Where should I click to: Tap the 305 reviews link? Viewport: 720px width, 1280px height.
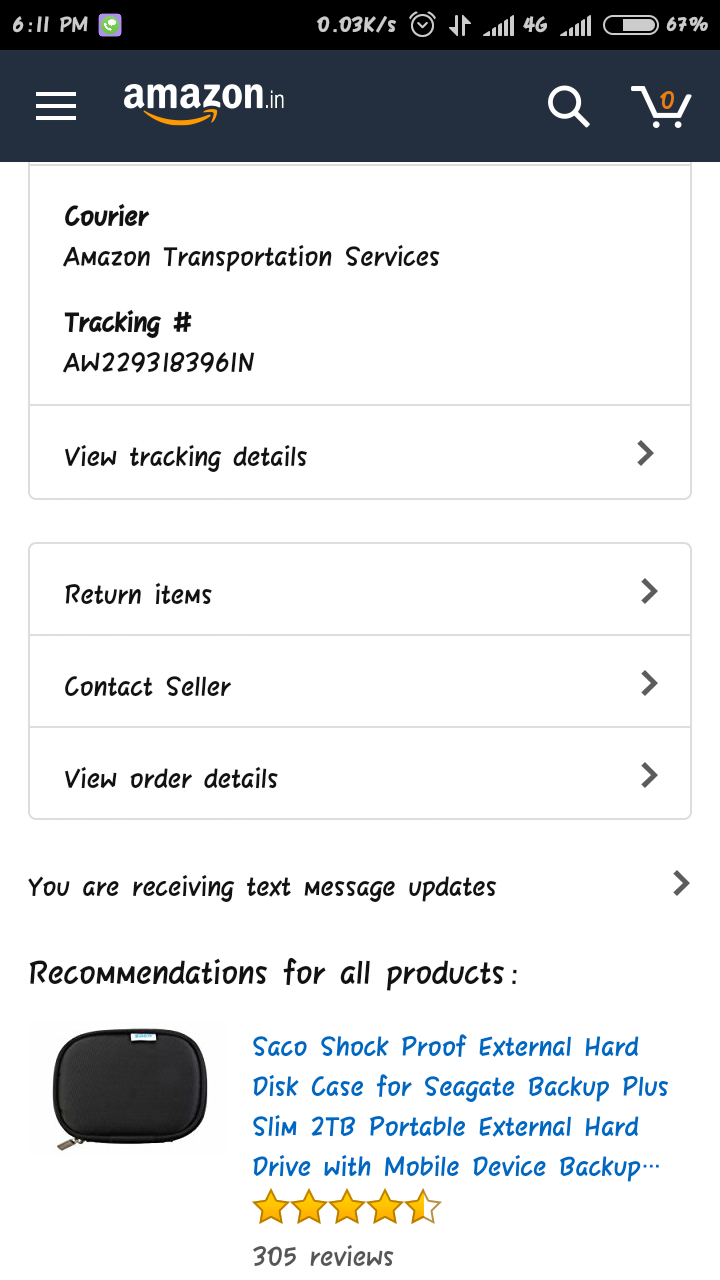tap(324, 1255)
